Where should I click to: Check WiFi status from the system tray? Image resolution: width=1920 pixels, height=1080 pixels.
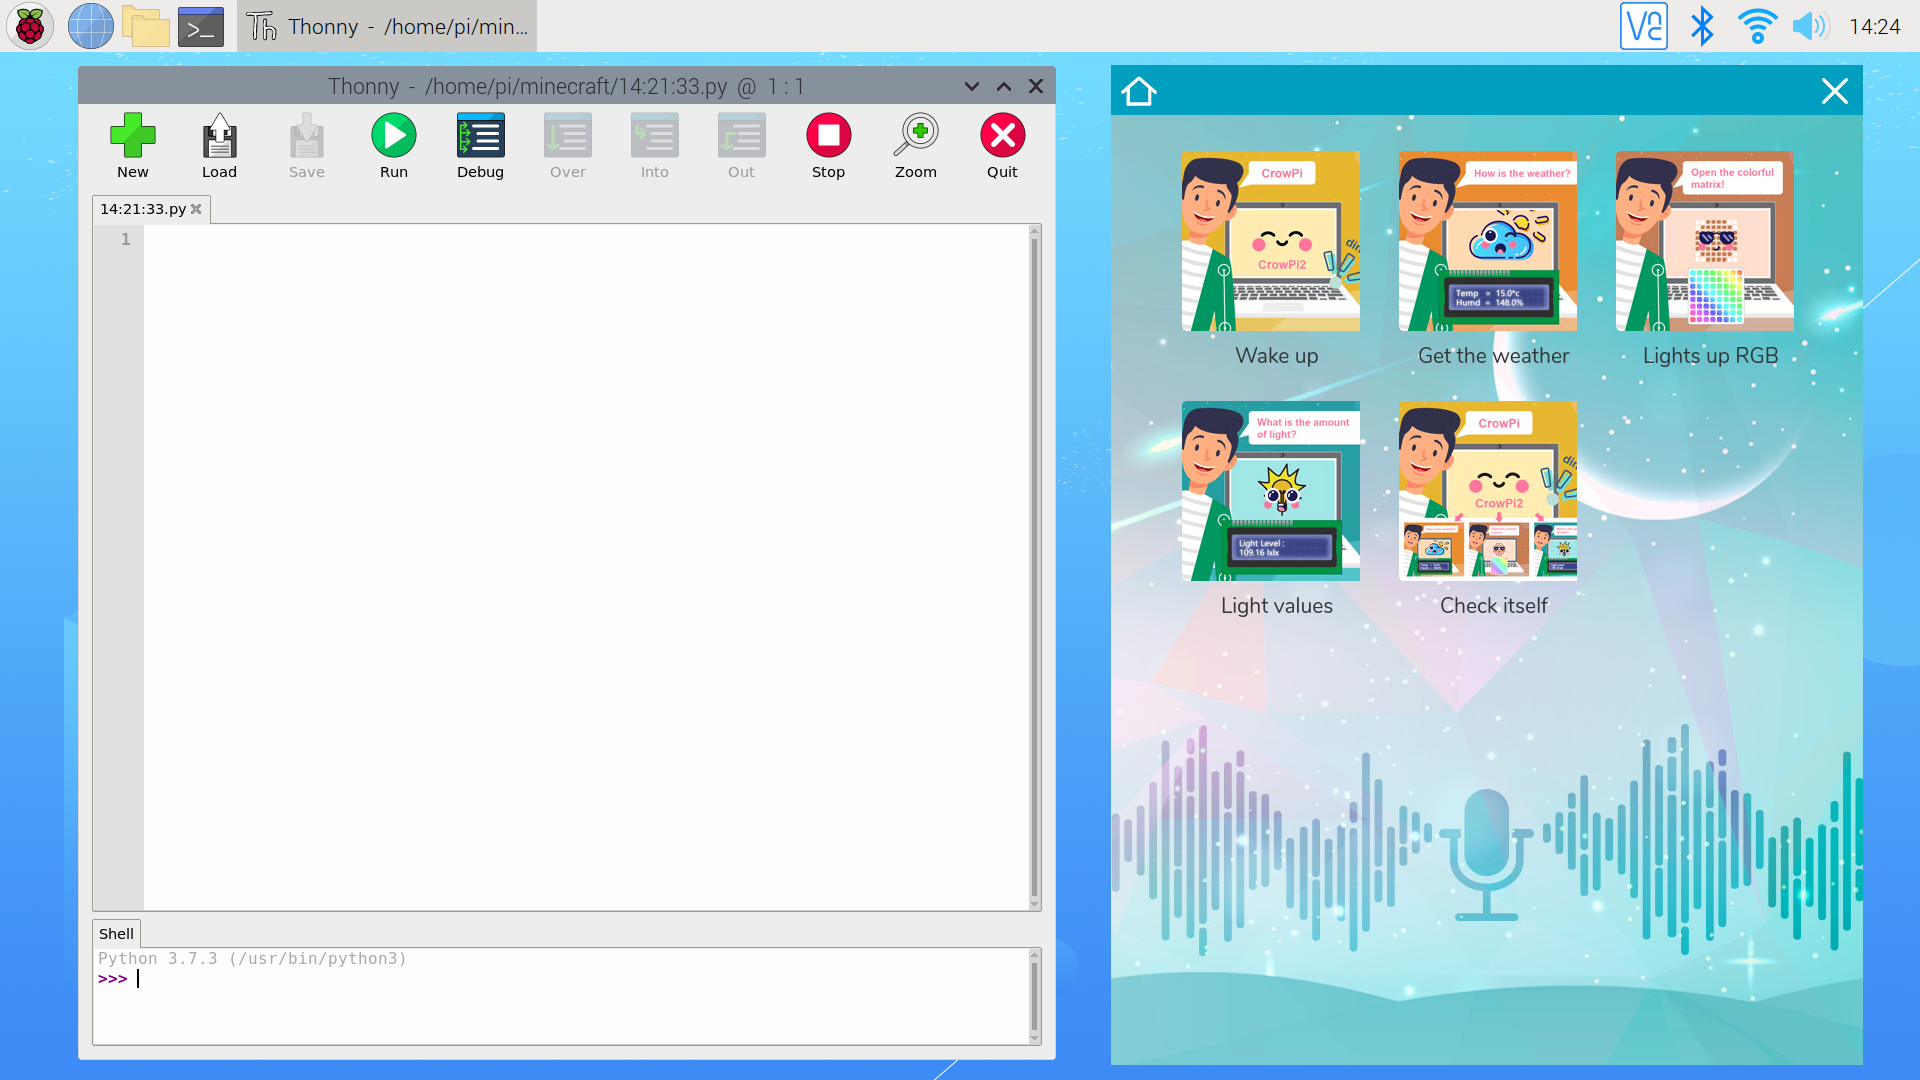1757,26
